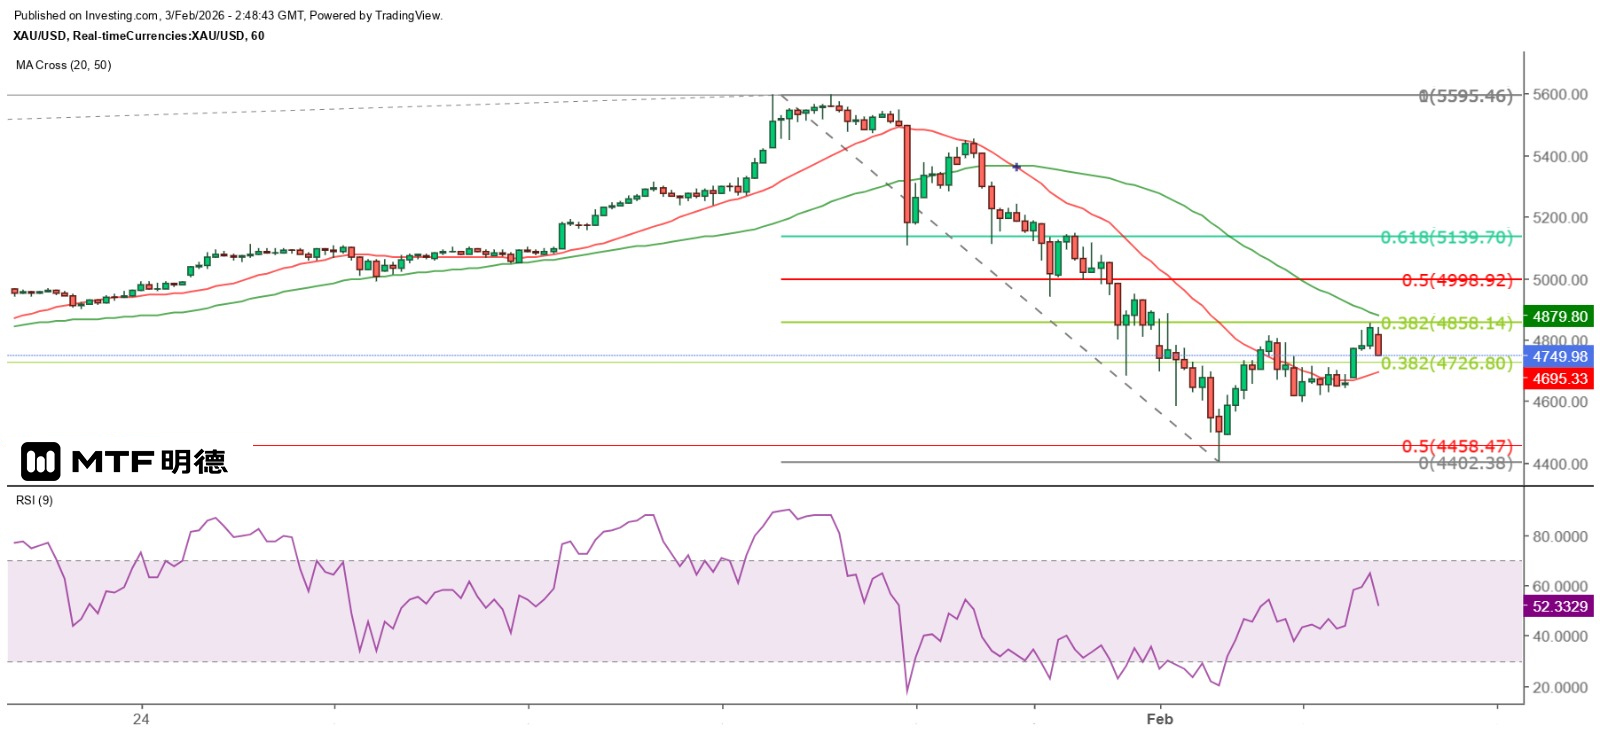Click the red 4695.33 price tag
This screenshot has height=734, width=1600.
pos(1559,379)
